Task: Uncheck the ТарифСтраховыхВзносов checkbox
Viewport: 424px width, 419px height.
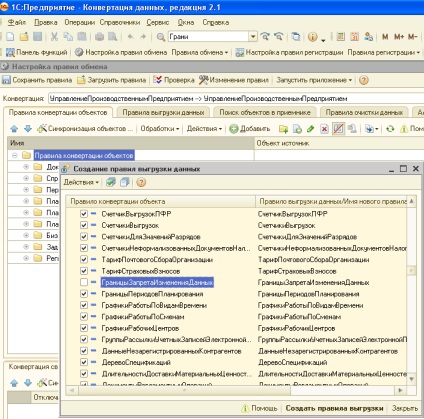Action: pyautogui.click(x=84, y=271)
